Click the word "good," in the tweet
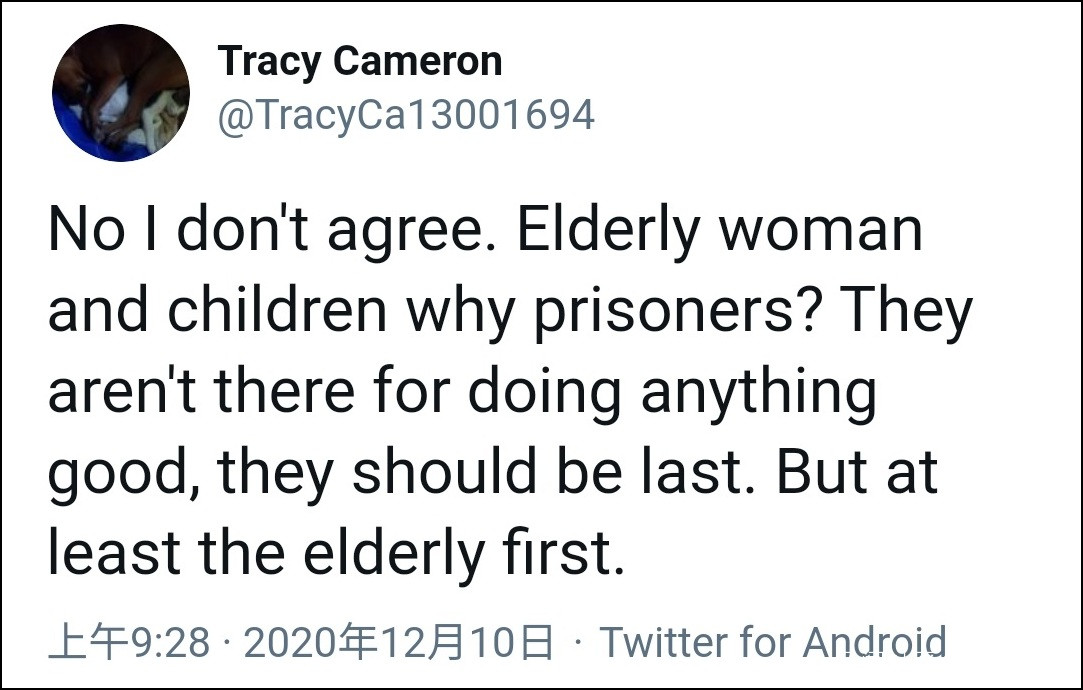 (x=122, y=472)
